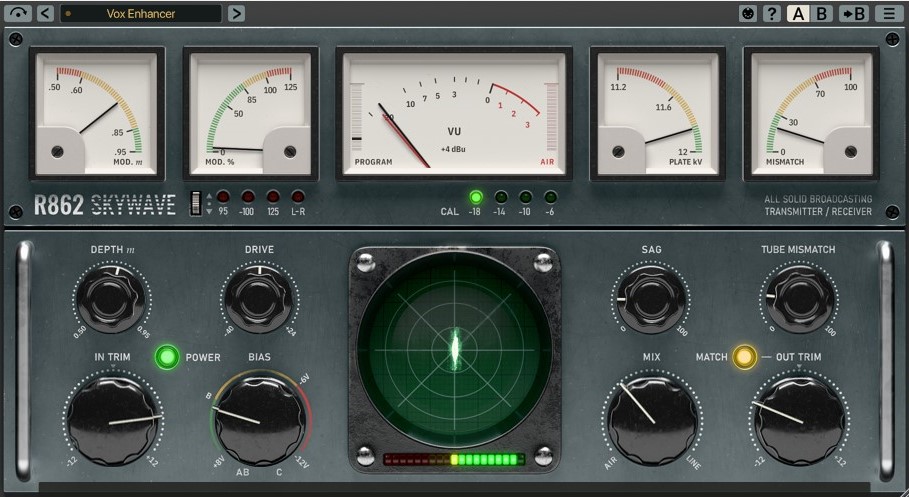Toggle the red 95 LED indicator
This screenshot has width=909, height=497.
pyautogui.click(x=223, y=197)
